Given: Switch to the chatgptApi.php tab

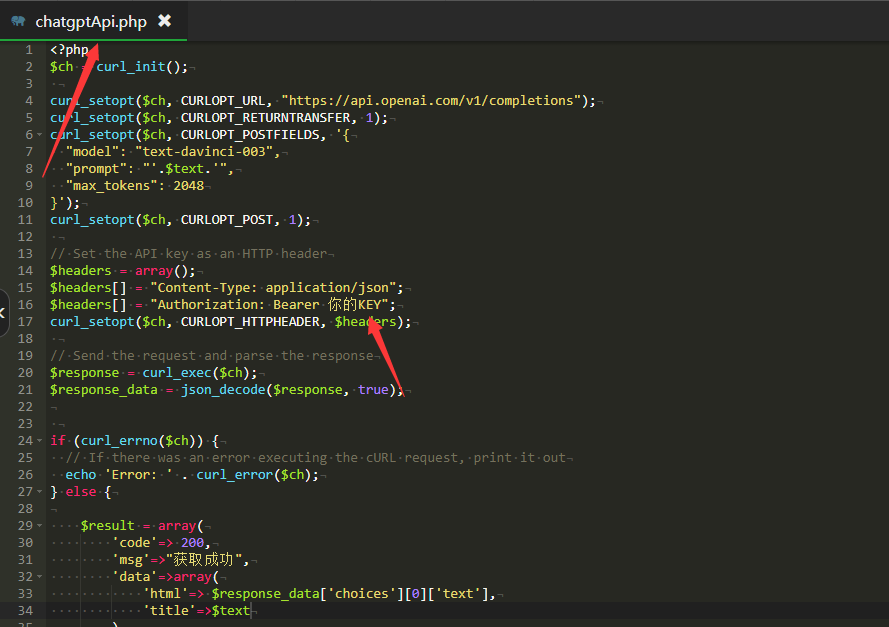Looking at the screenshot, I should pyautogui.click(x=90, y=21).
